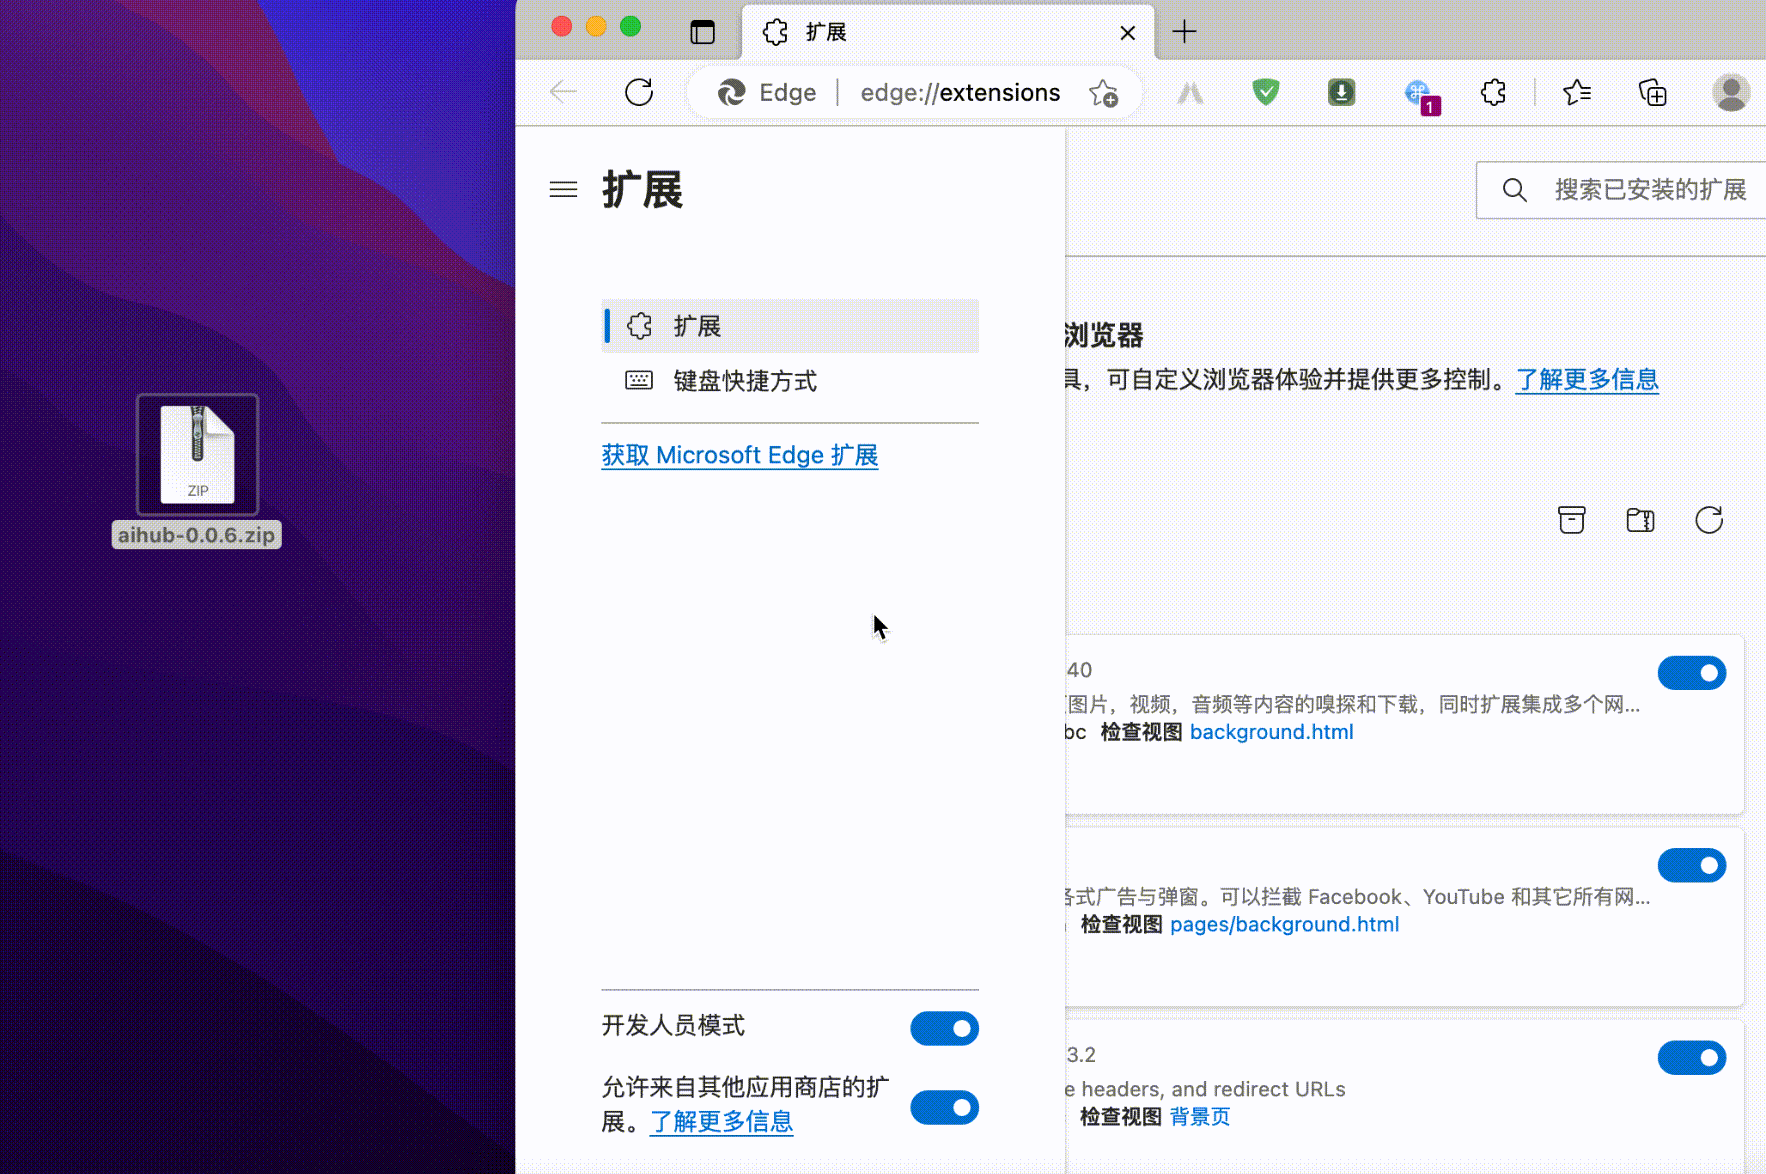This screenshot has width=1766, height=1174.
Task: Open the downloader extension icon
Action: 1343,92
